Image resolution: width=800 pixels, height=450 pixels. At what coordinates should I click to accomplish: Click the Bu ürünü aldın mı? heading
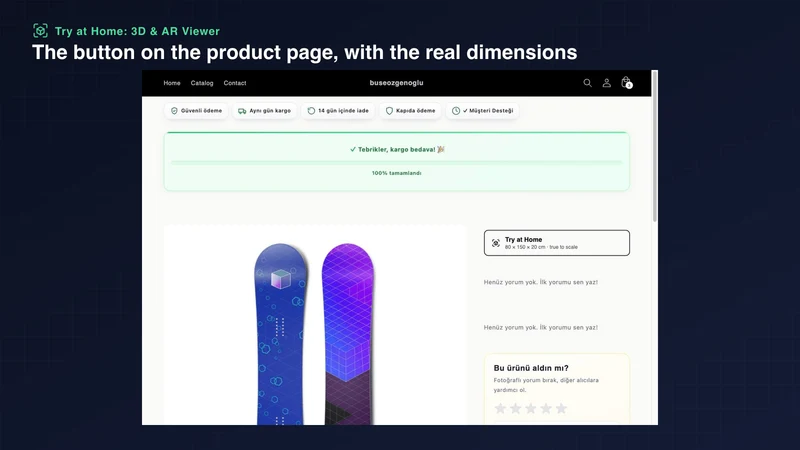point(531,368)
